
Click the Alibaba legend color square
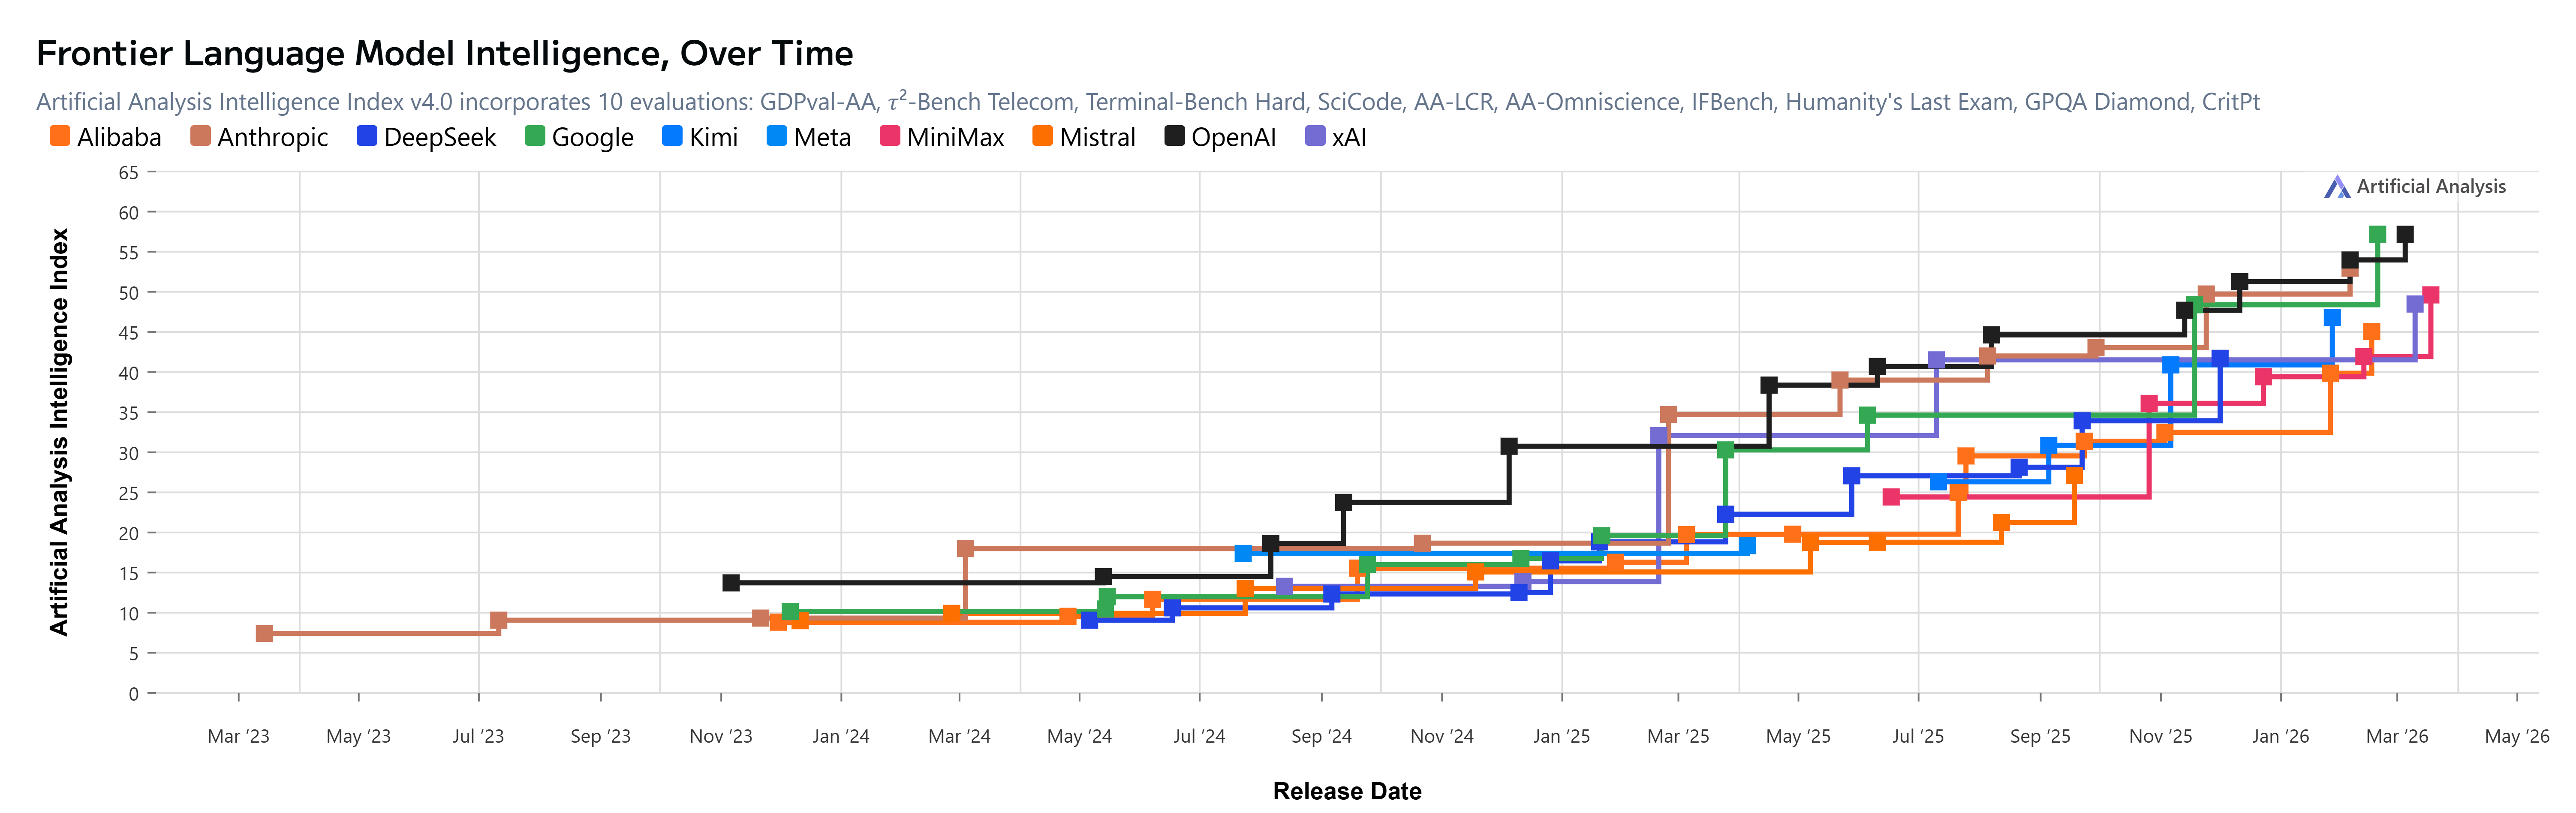click(60, 136)
